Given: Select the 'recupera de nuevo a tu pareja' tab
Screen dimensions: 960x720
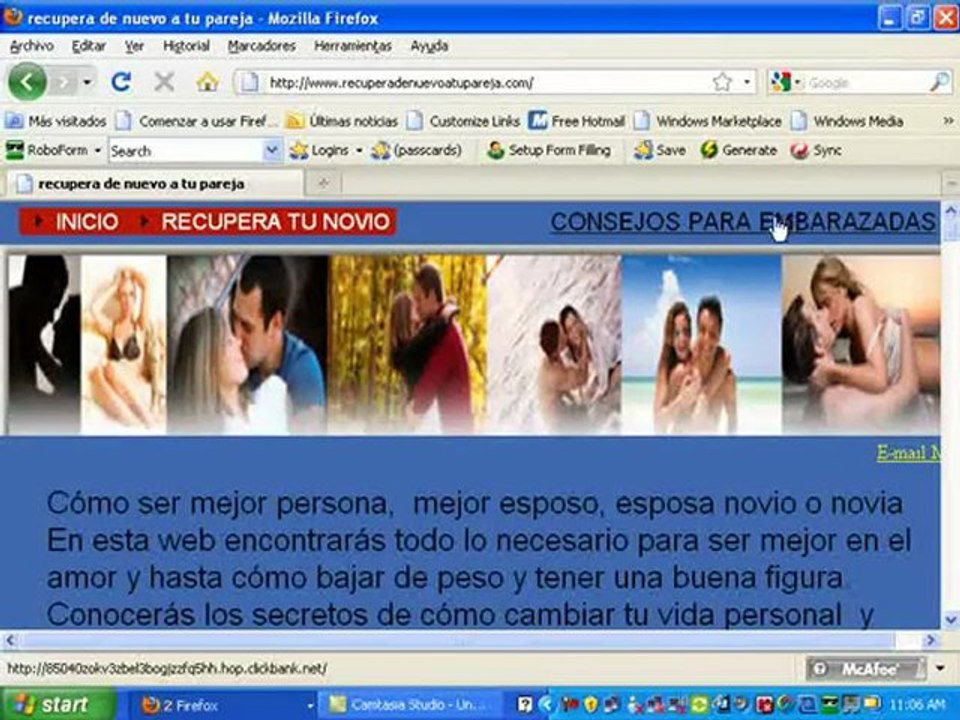Looking at the screenshot, I should [153, 184].
